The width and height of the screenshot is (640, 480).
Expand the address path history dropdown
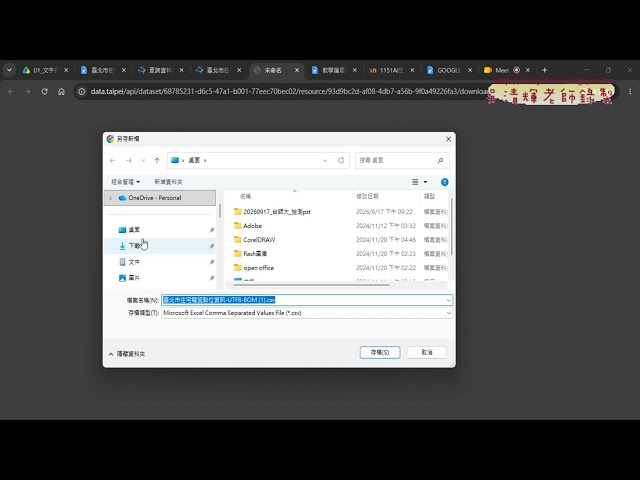coord(325,161)
